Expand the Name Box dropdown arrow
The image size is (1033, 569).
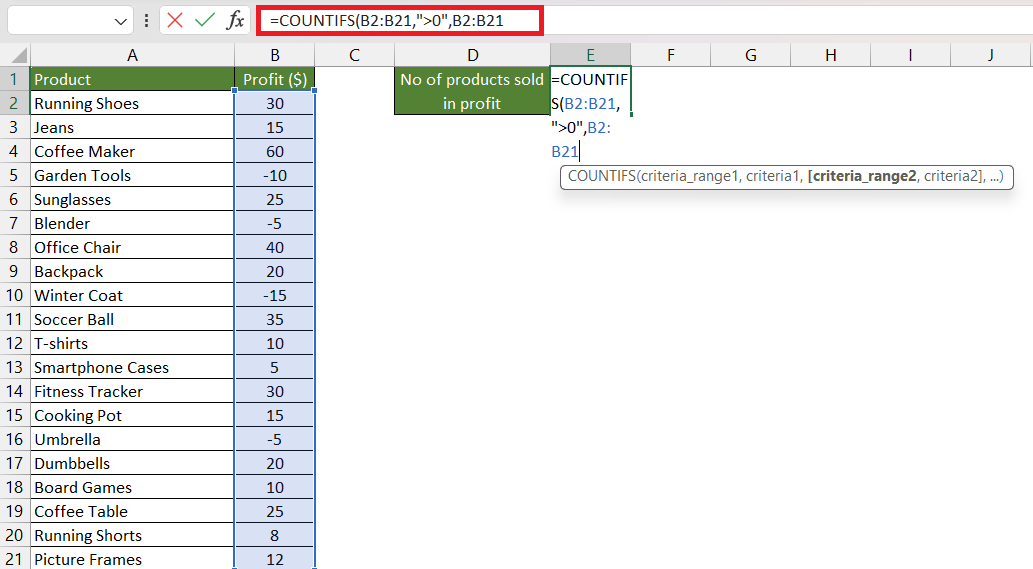tap(121, 21)
